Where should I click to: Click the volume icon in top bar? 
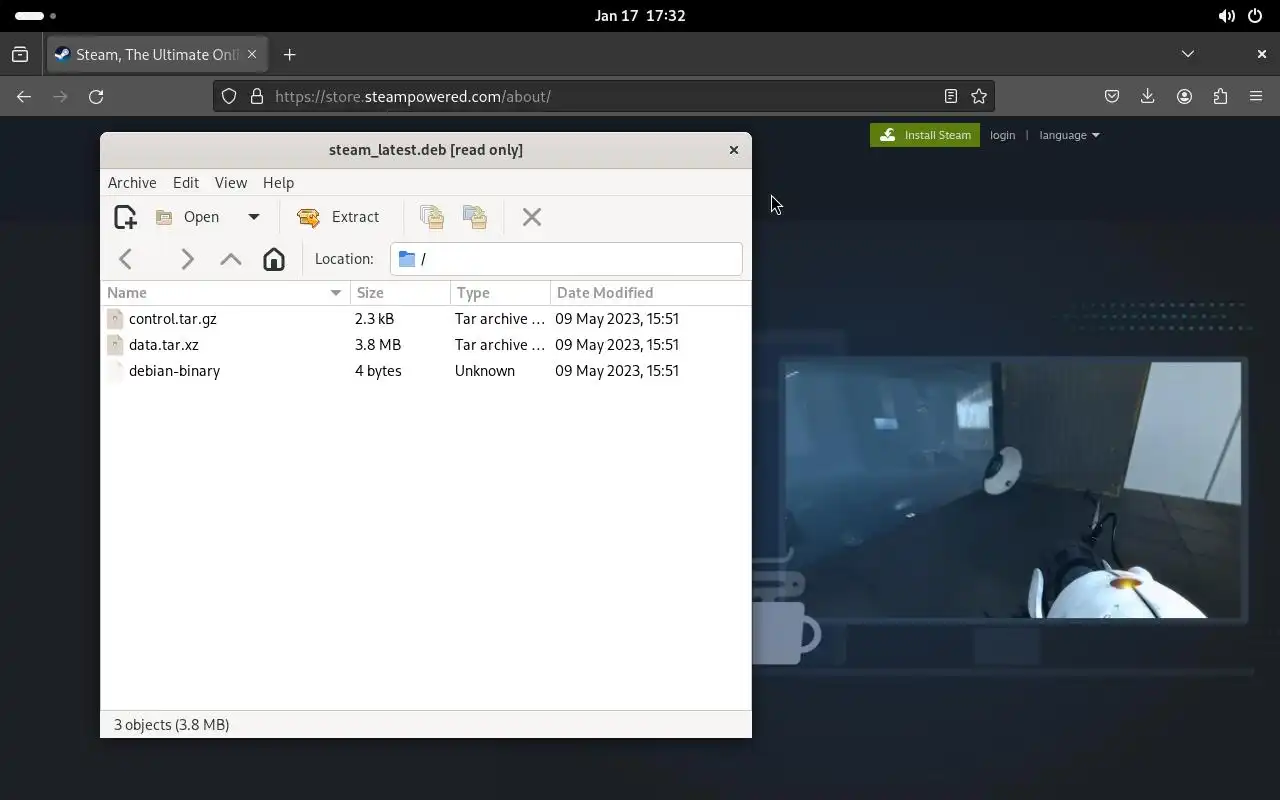(1226, 16)
